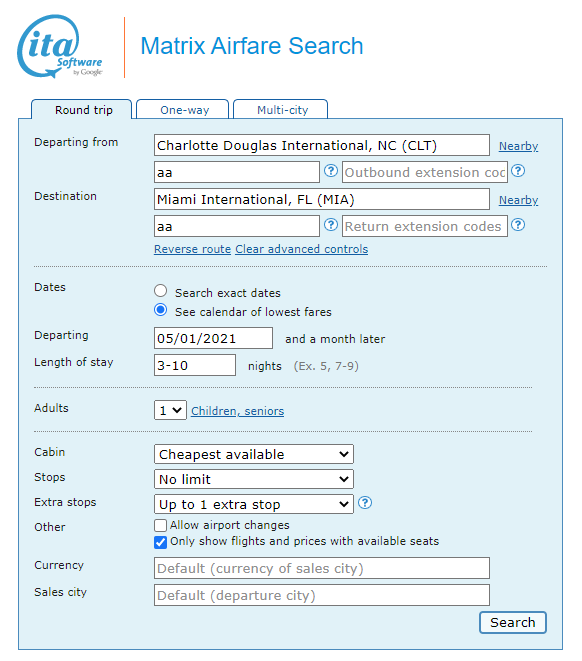Image resolution: width=582 pixels, height=661 pixels.
Task: Open help icon next to Extra stops
Action: [365, 502]
